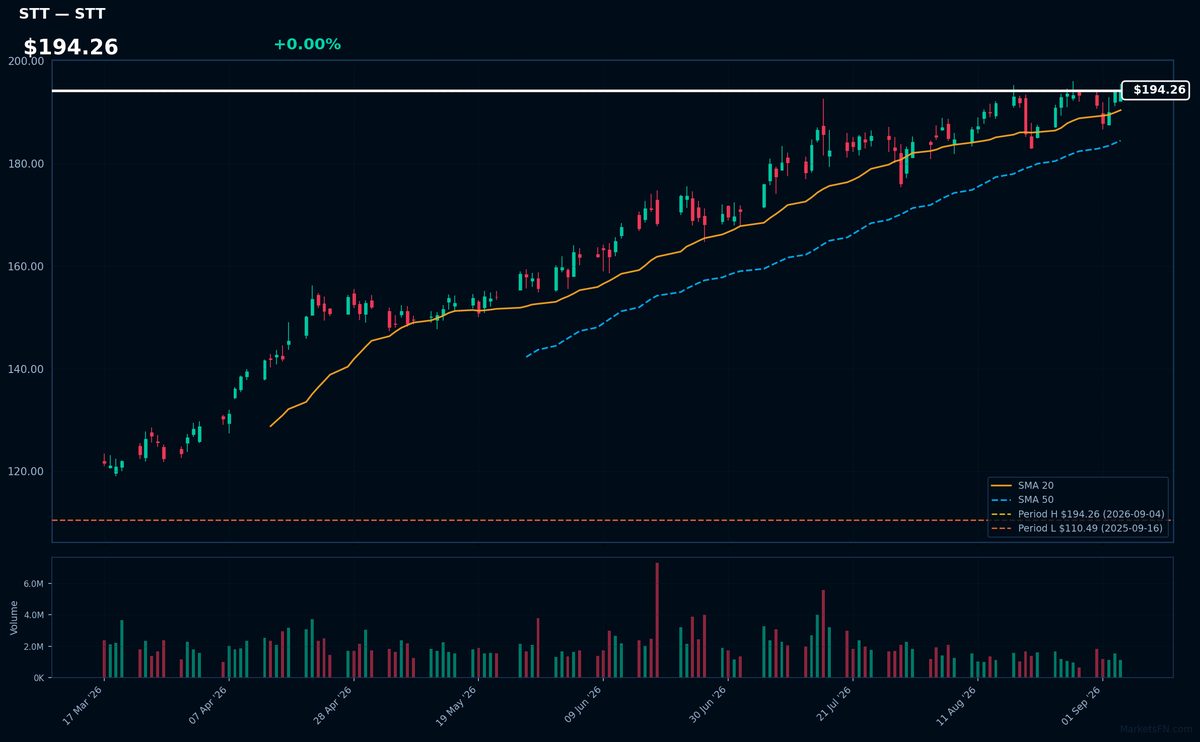The height and width of the screenshot is (742, 1200).
Task: Click the Volume axis title
Action: [14, 618]
